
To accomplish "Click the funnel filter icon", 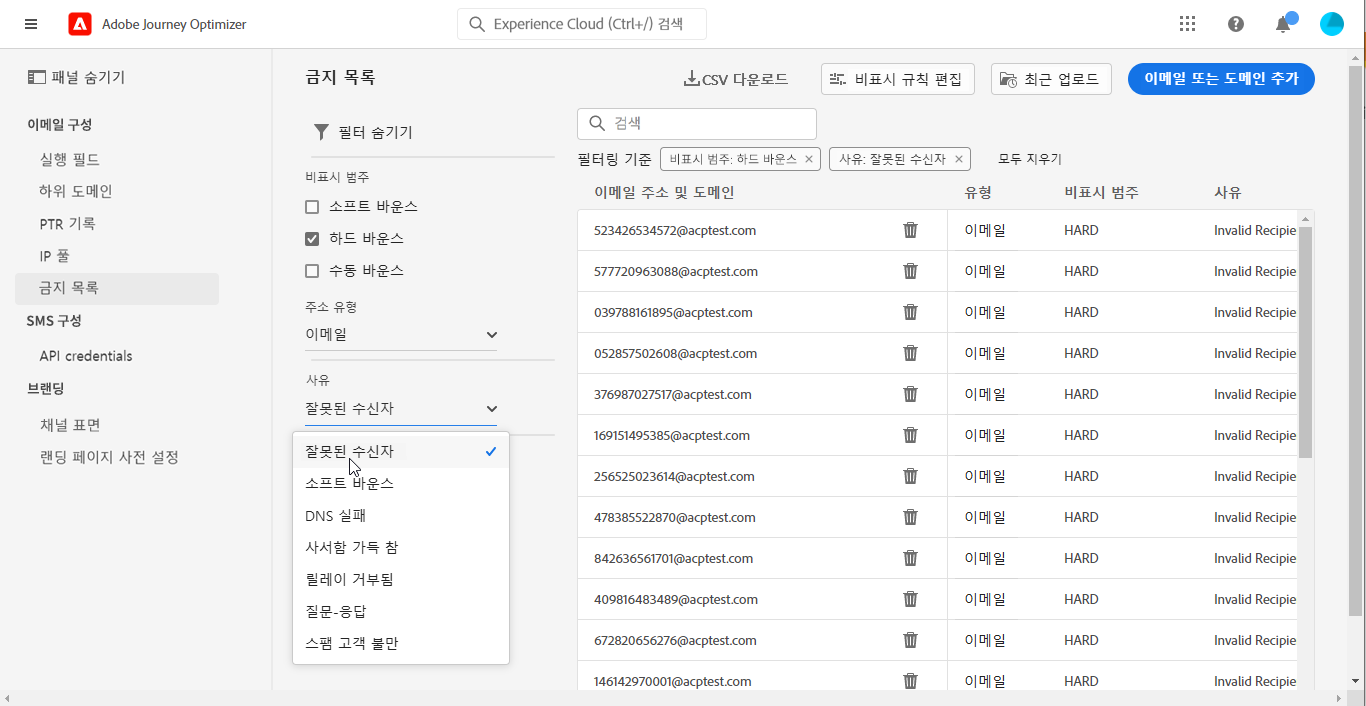I will (321, 132).
